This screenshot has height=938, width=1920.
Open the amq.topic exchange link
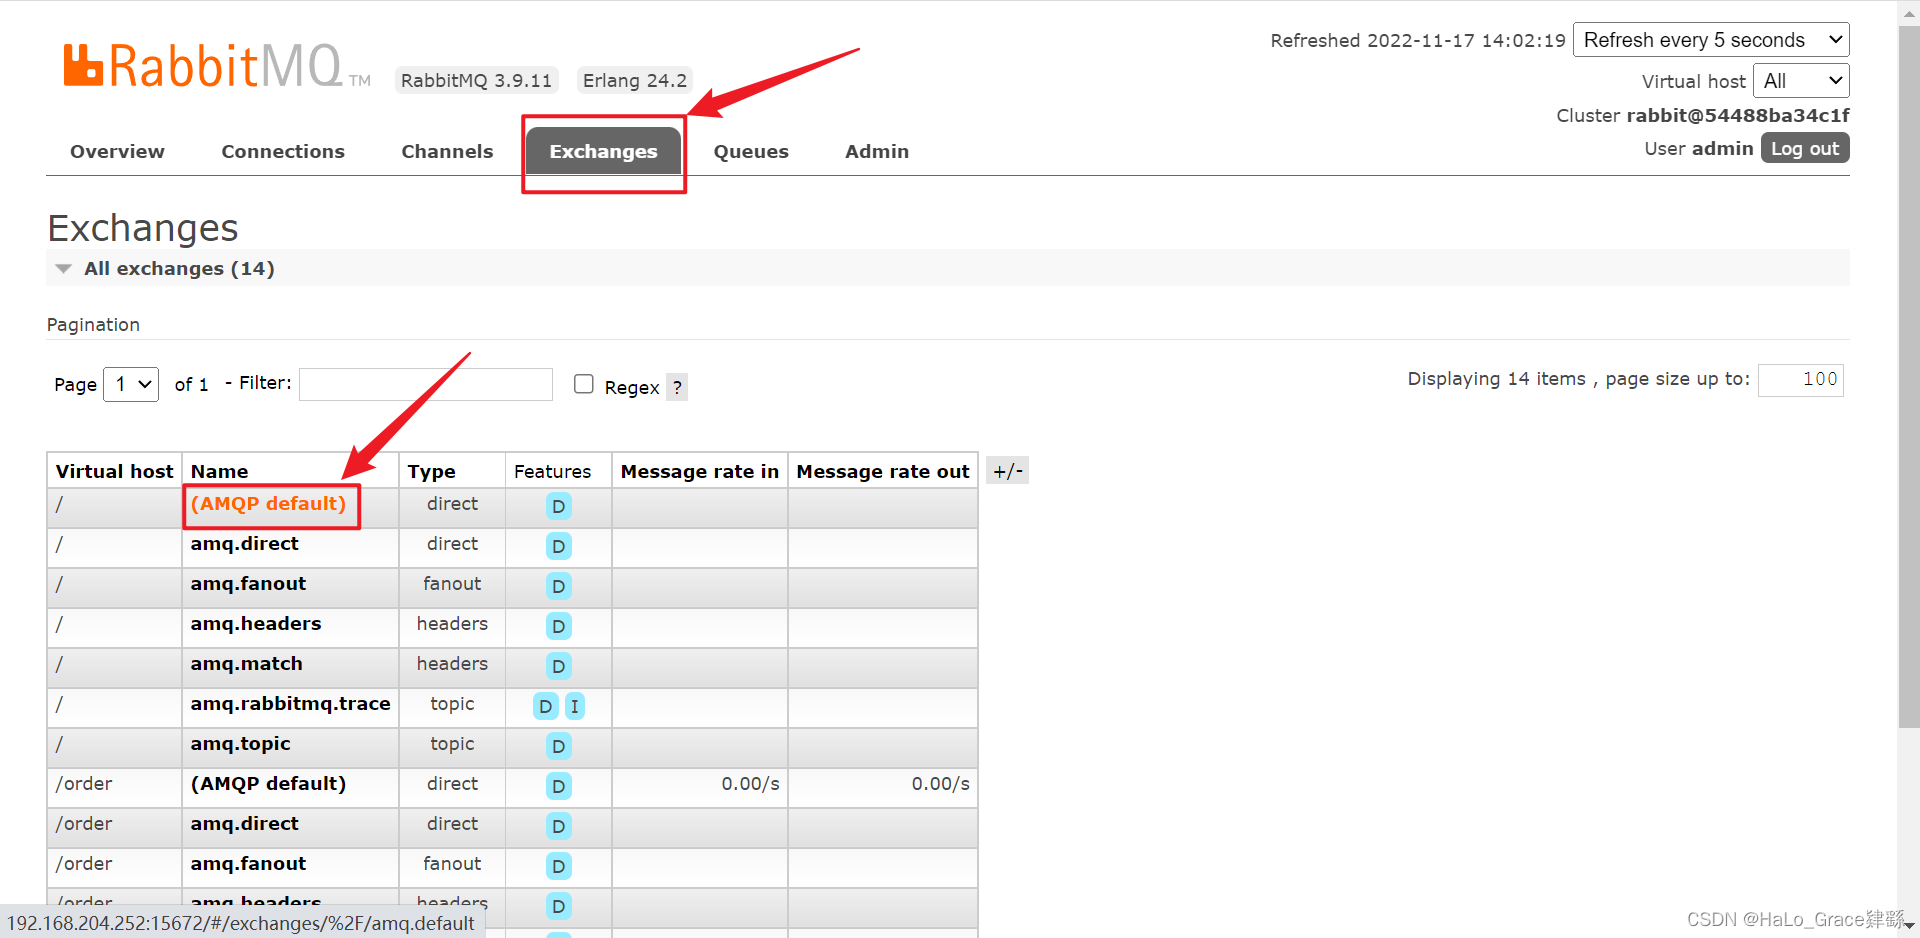(x=241, y=743)
